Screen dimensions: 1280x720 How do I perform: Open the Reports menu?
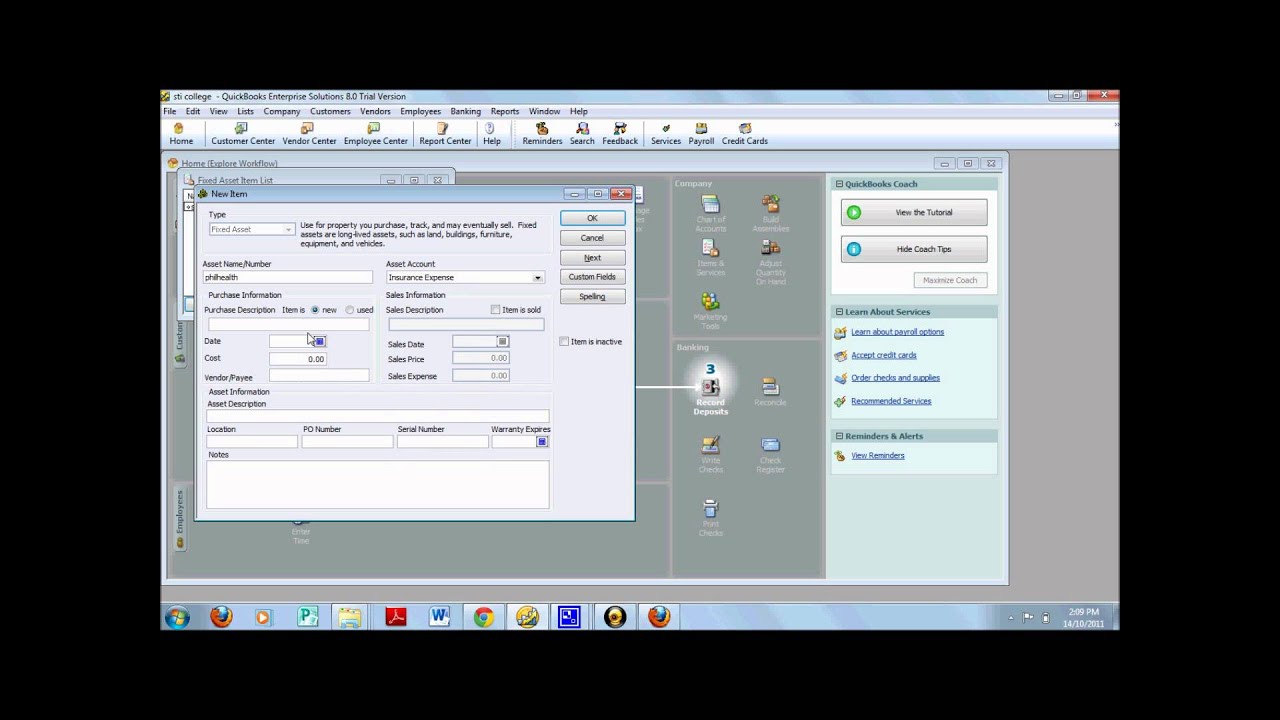click(505, 111)
